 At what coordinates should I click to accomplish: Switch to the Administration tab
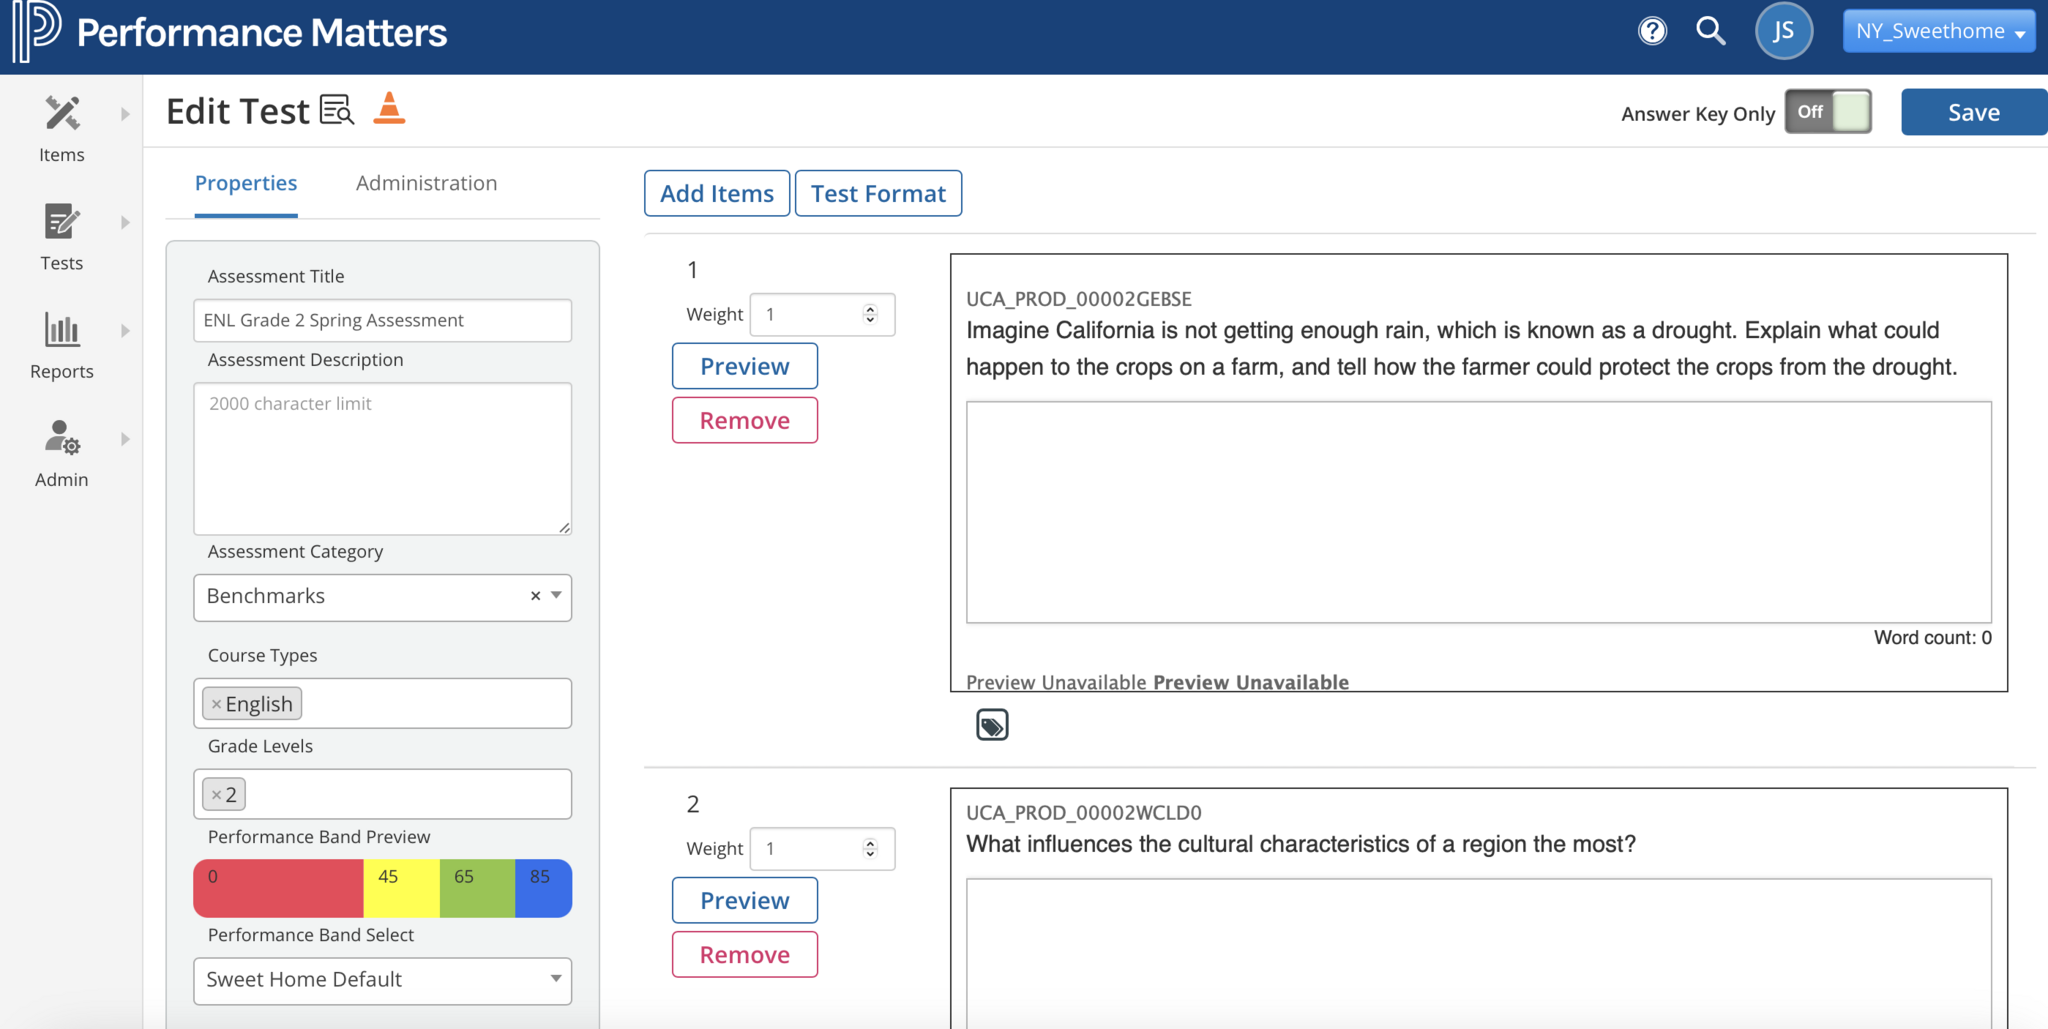click(x=426, y=183)
